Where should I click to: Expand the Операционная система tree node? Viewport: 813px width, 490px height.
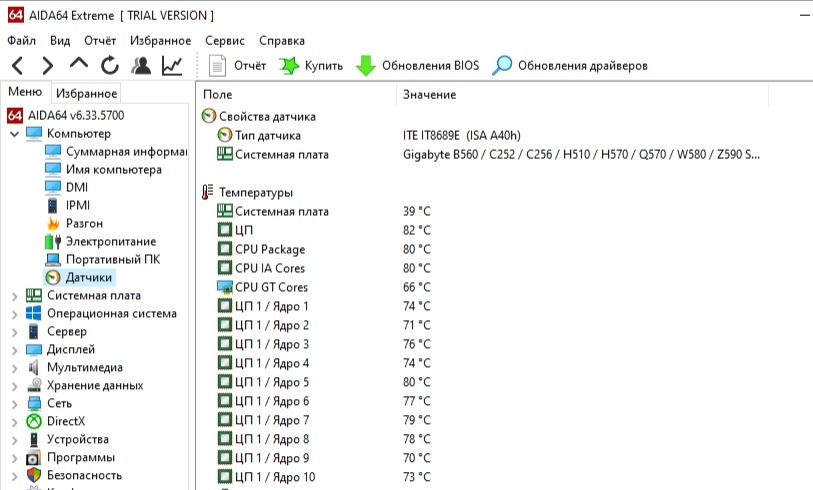click(x=14, y=314)
